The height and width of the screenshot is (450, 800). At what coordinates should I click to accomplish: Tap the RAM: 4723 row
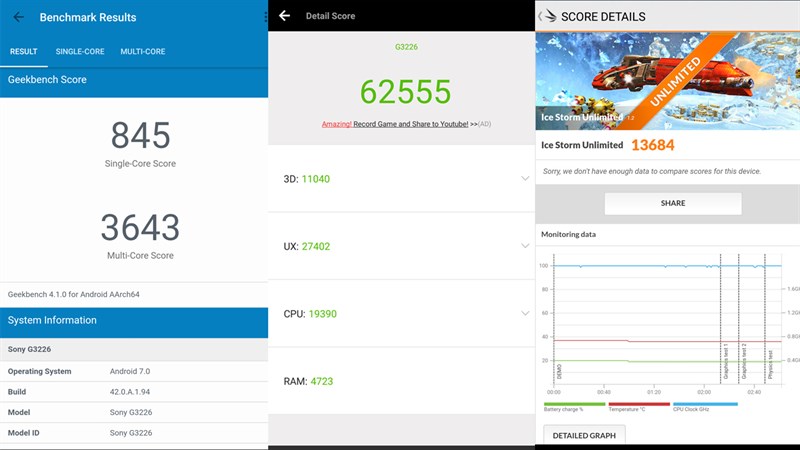(402, 381)
